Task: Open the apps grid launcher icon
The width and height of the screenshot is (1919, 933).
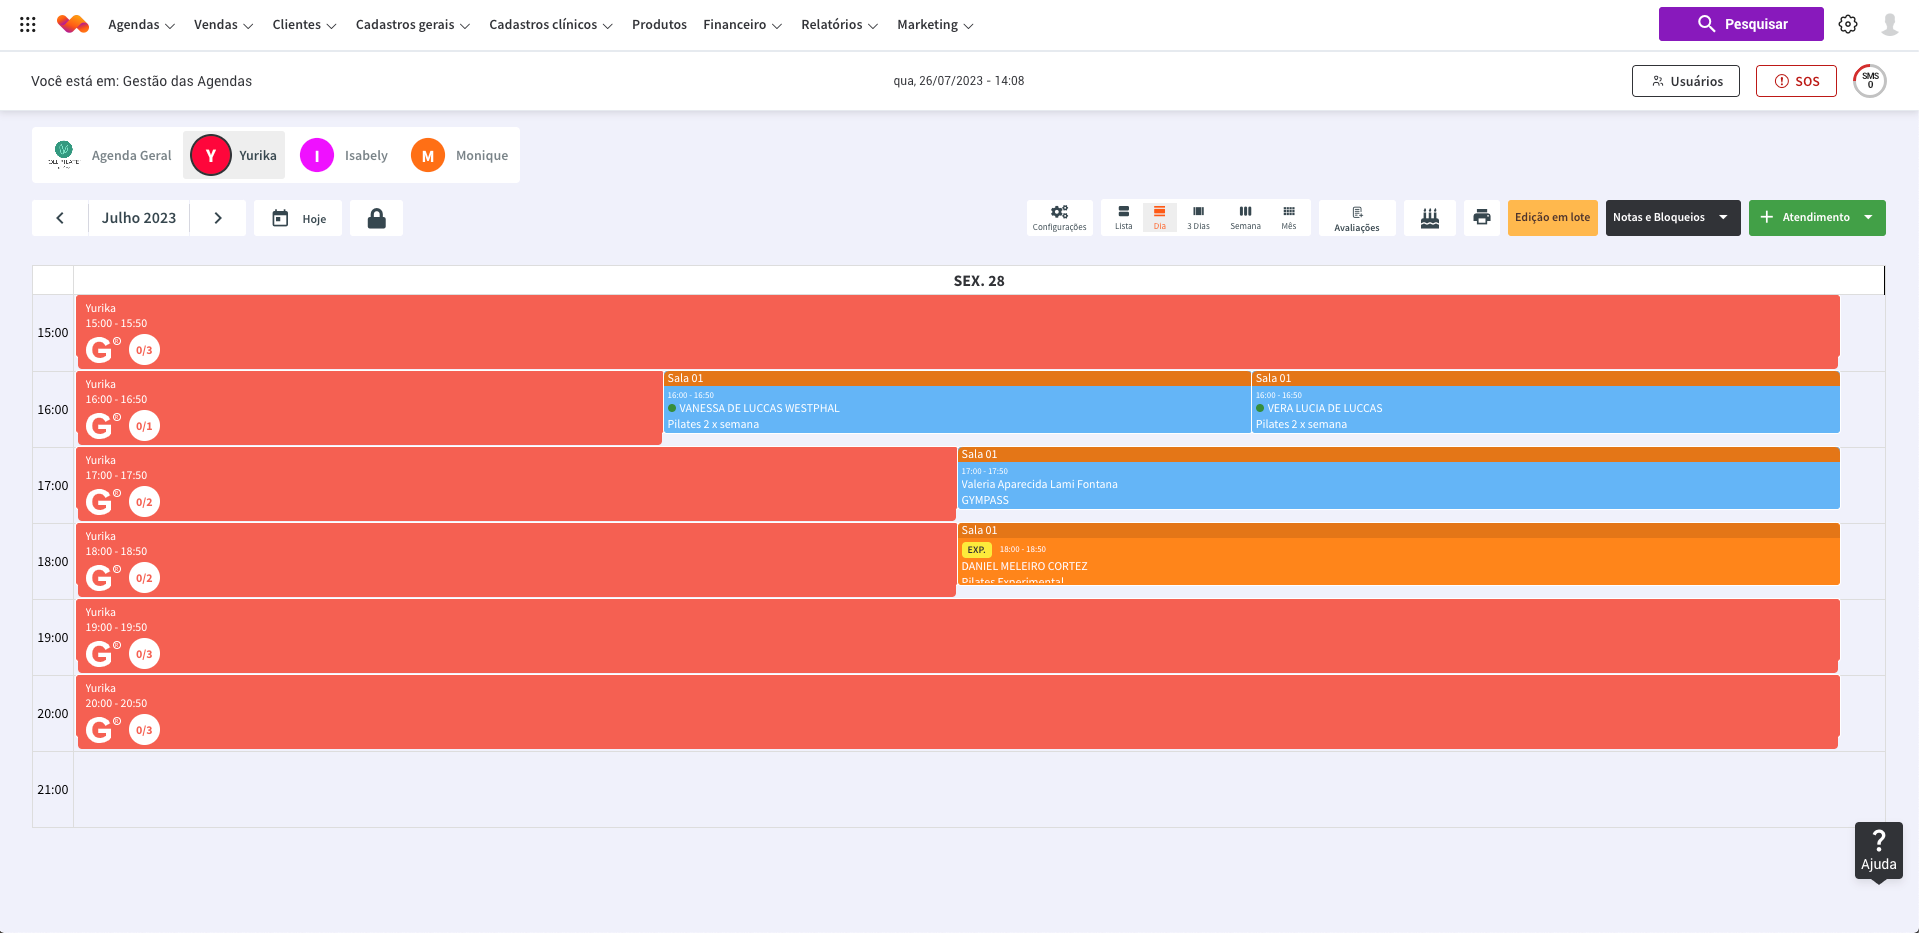Action: 28,24
